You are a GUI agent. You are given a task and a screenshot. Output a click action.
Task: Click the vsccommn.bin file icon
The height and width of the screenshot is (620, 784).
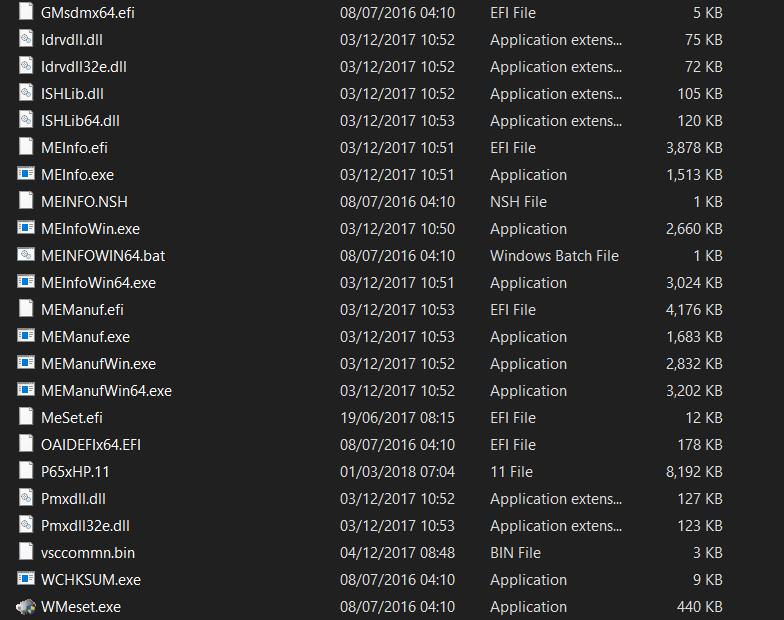click(26, 553)
